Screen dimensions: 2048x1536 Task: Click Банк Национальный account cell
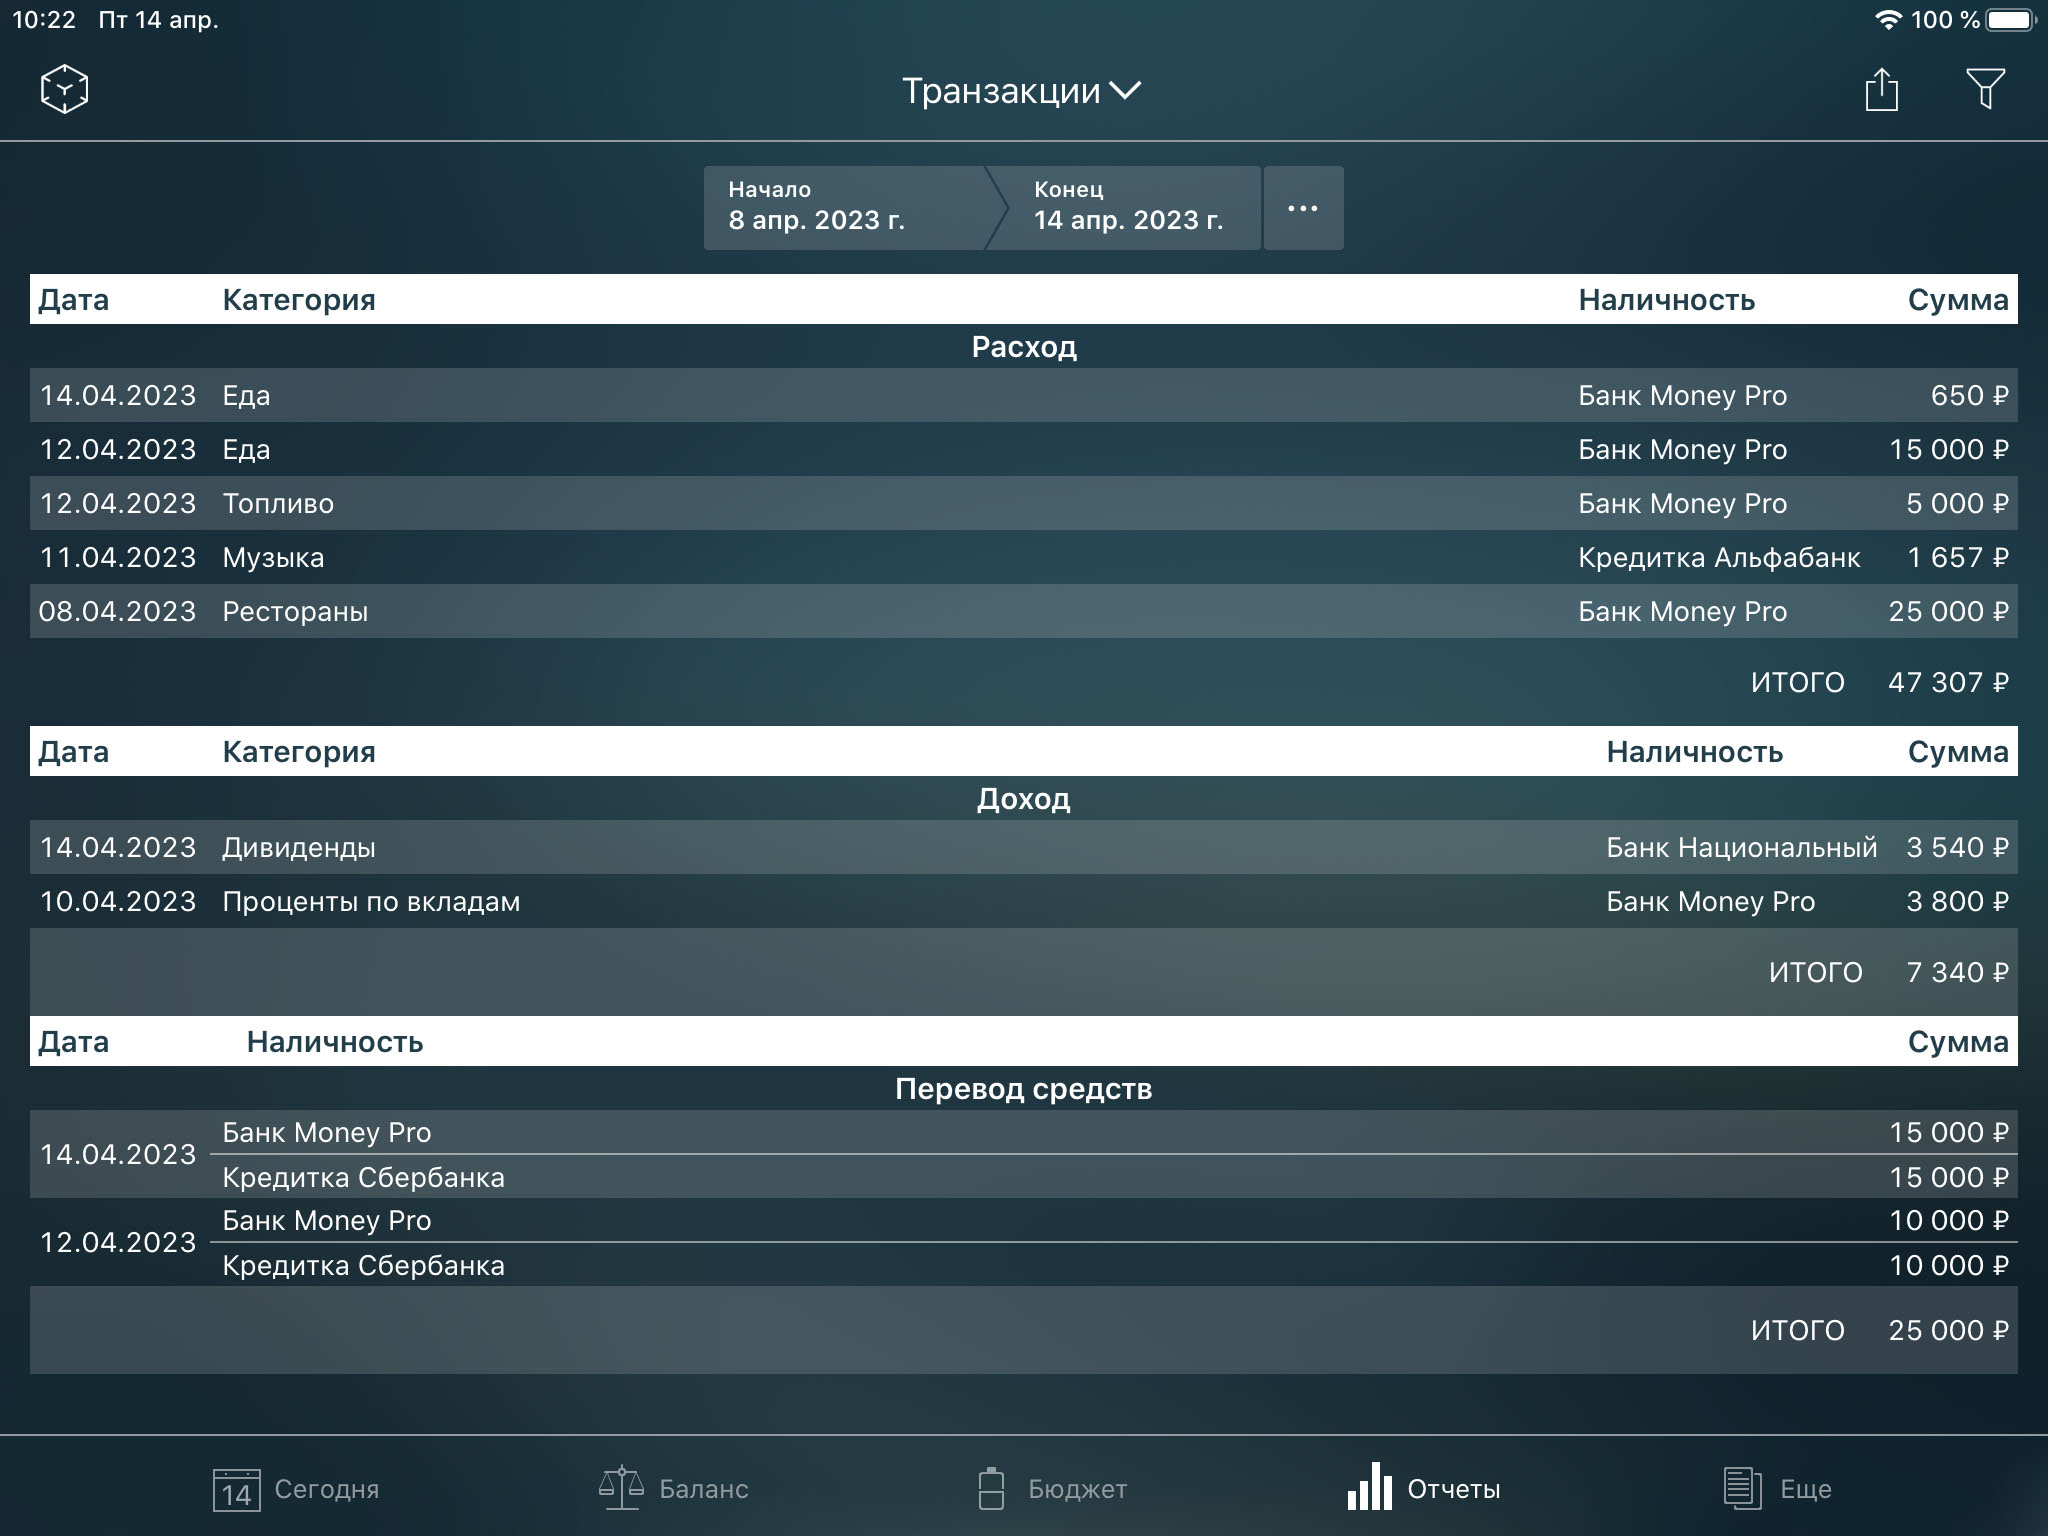click(x=1741, y=847)
